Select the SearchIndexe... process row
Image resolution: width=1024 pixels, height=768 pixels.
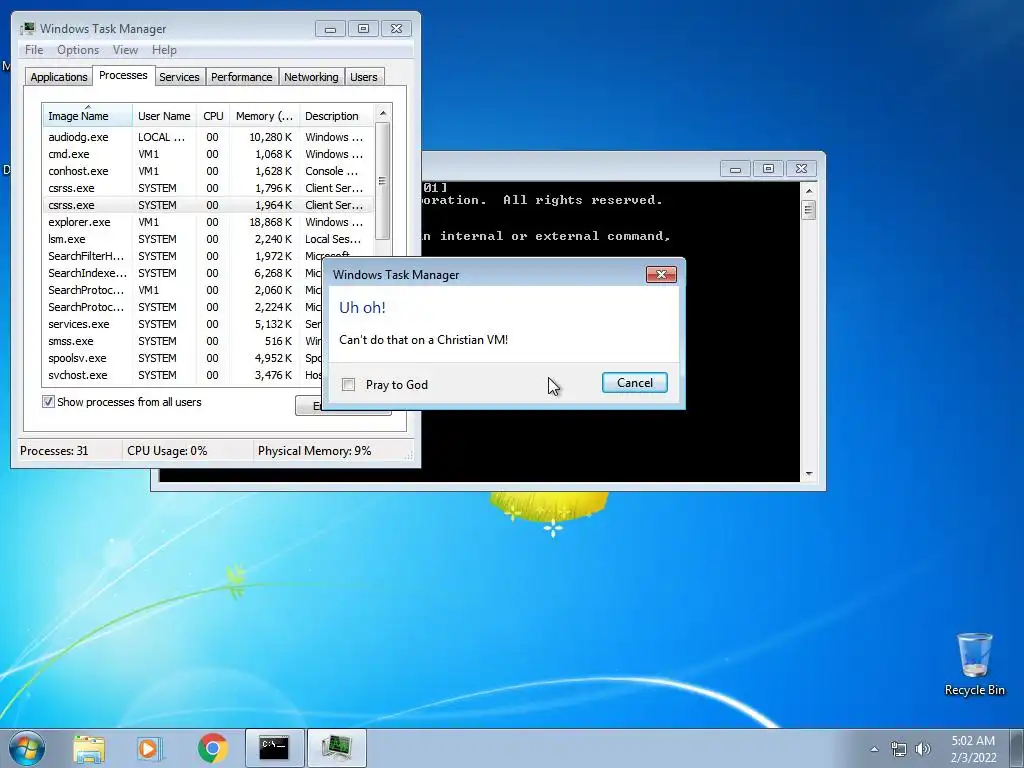[x=183, y=273]
